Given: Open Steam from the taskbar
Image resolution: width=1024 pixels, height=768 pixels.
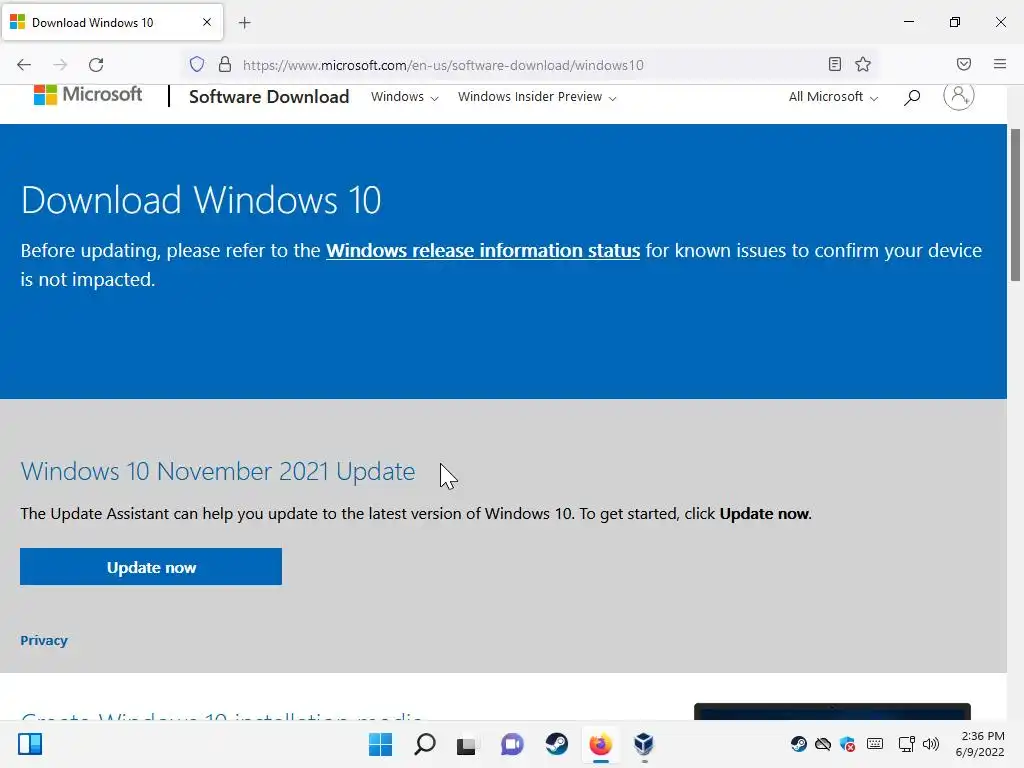Looking at the screenshot, I should 556,744.
